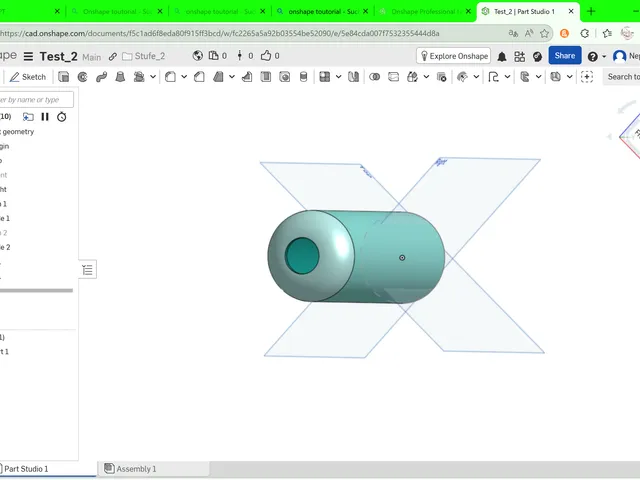Expand the plane tool dropdown

569,77
